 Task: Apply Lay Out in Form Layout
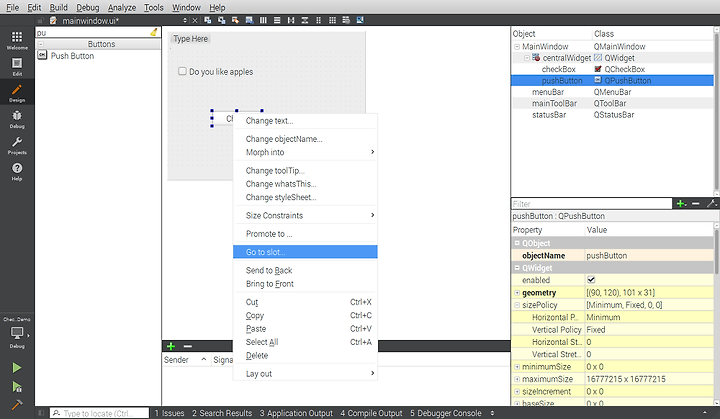(318, 20)
